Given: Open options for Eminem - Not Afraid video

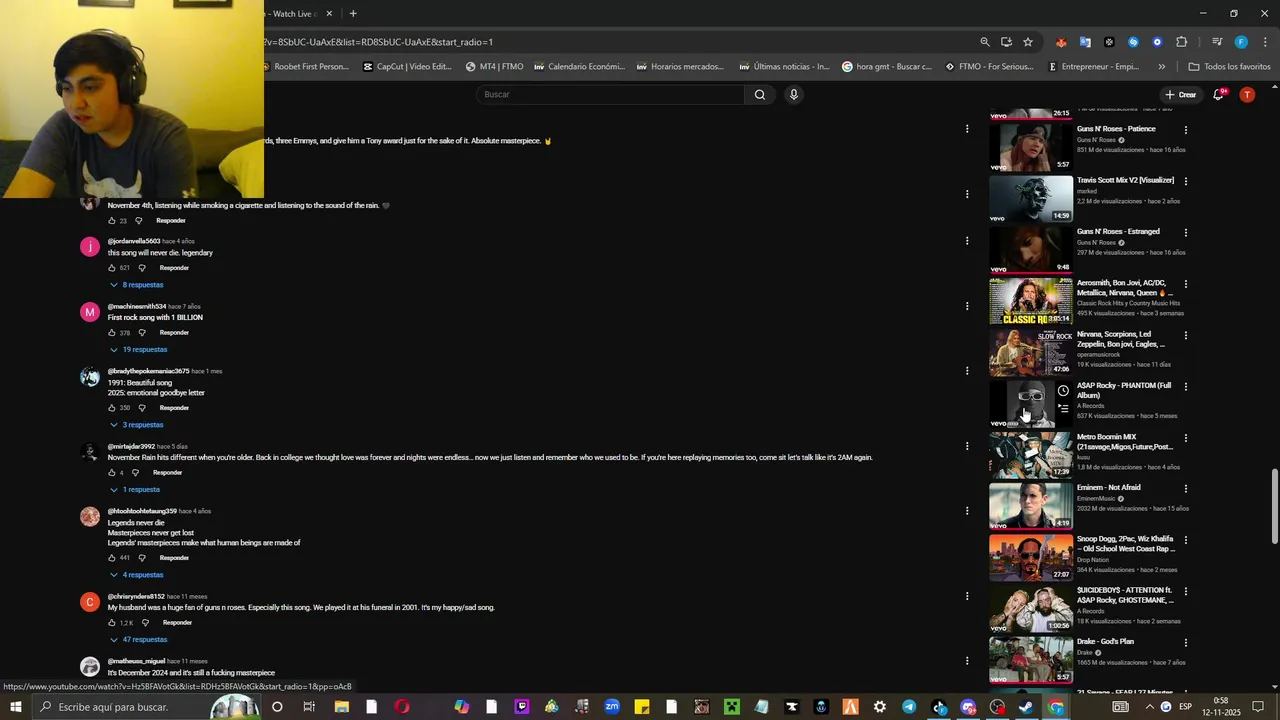Looking at the screenshot, I should (1186, 489).
